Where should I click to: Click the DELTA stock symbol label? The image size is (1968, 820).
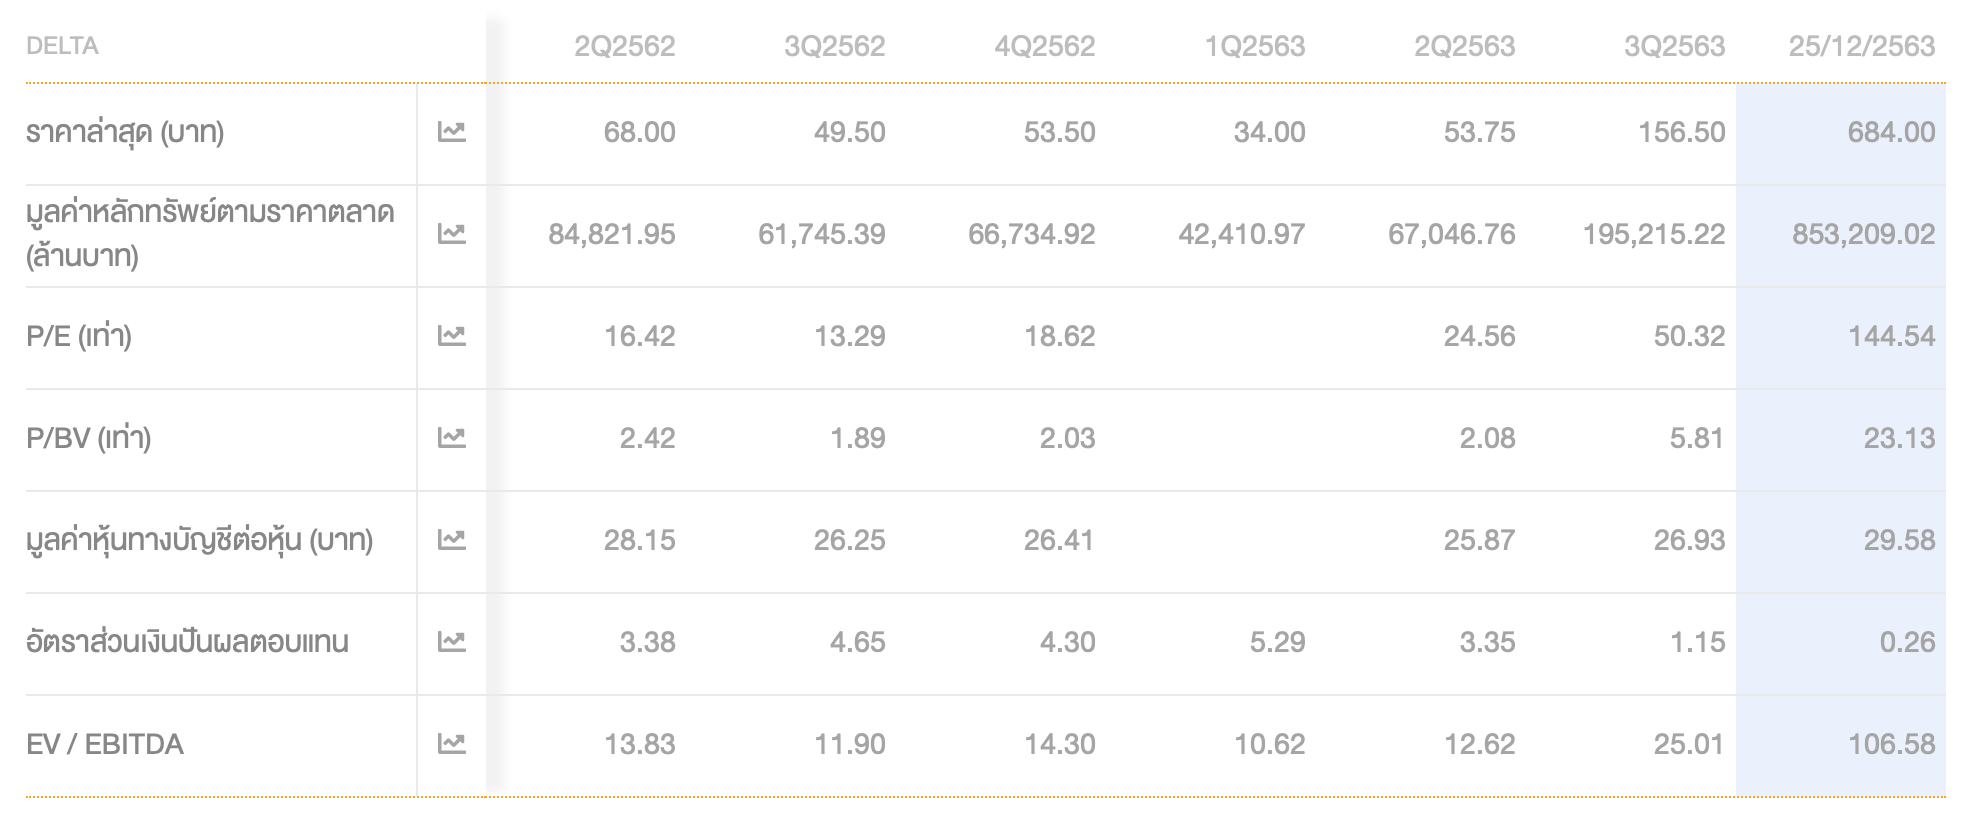[x=62, y=46]
